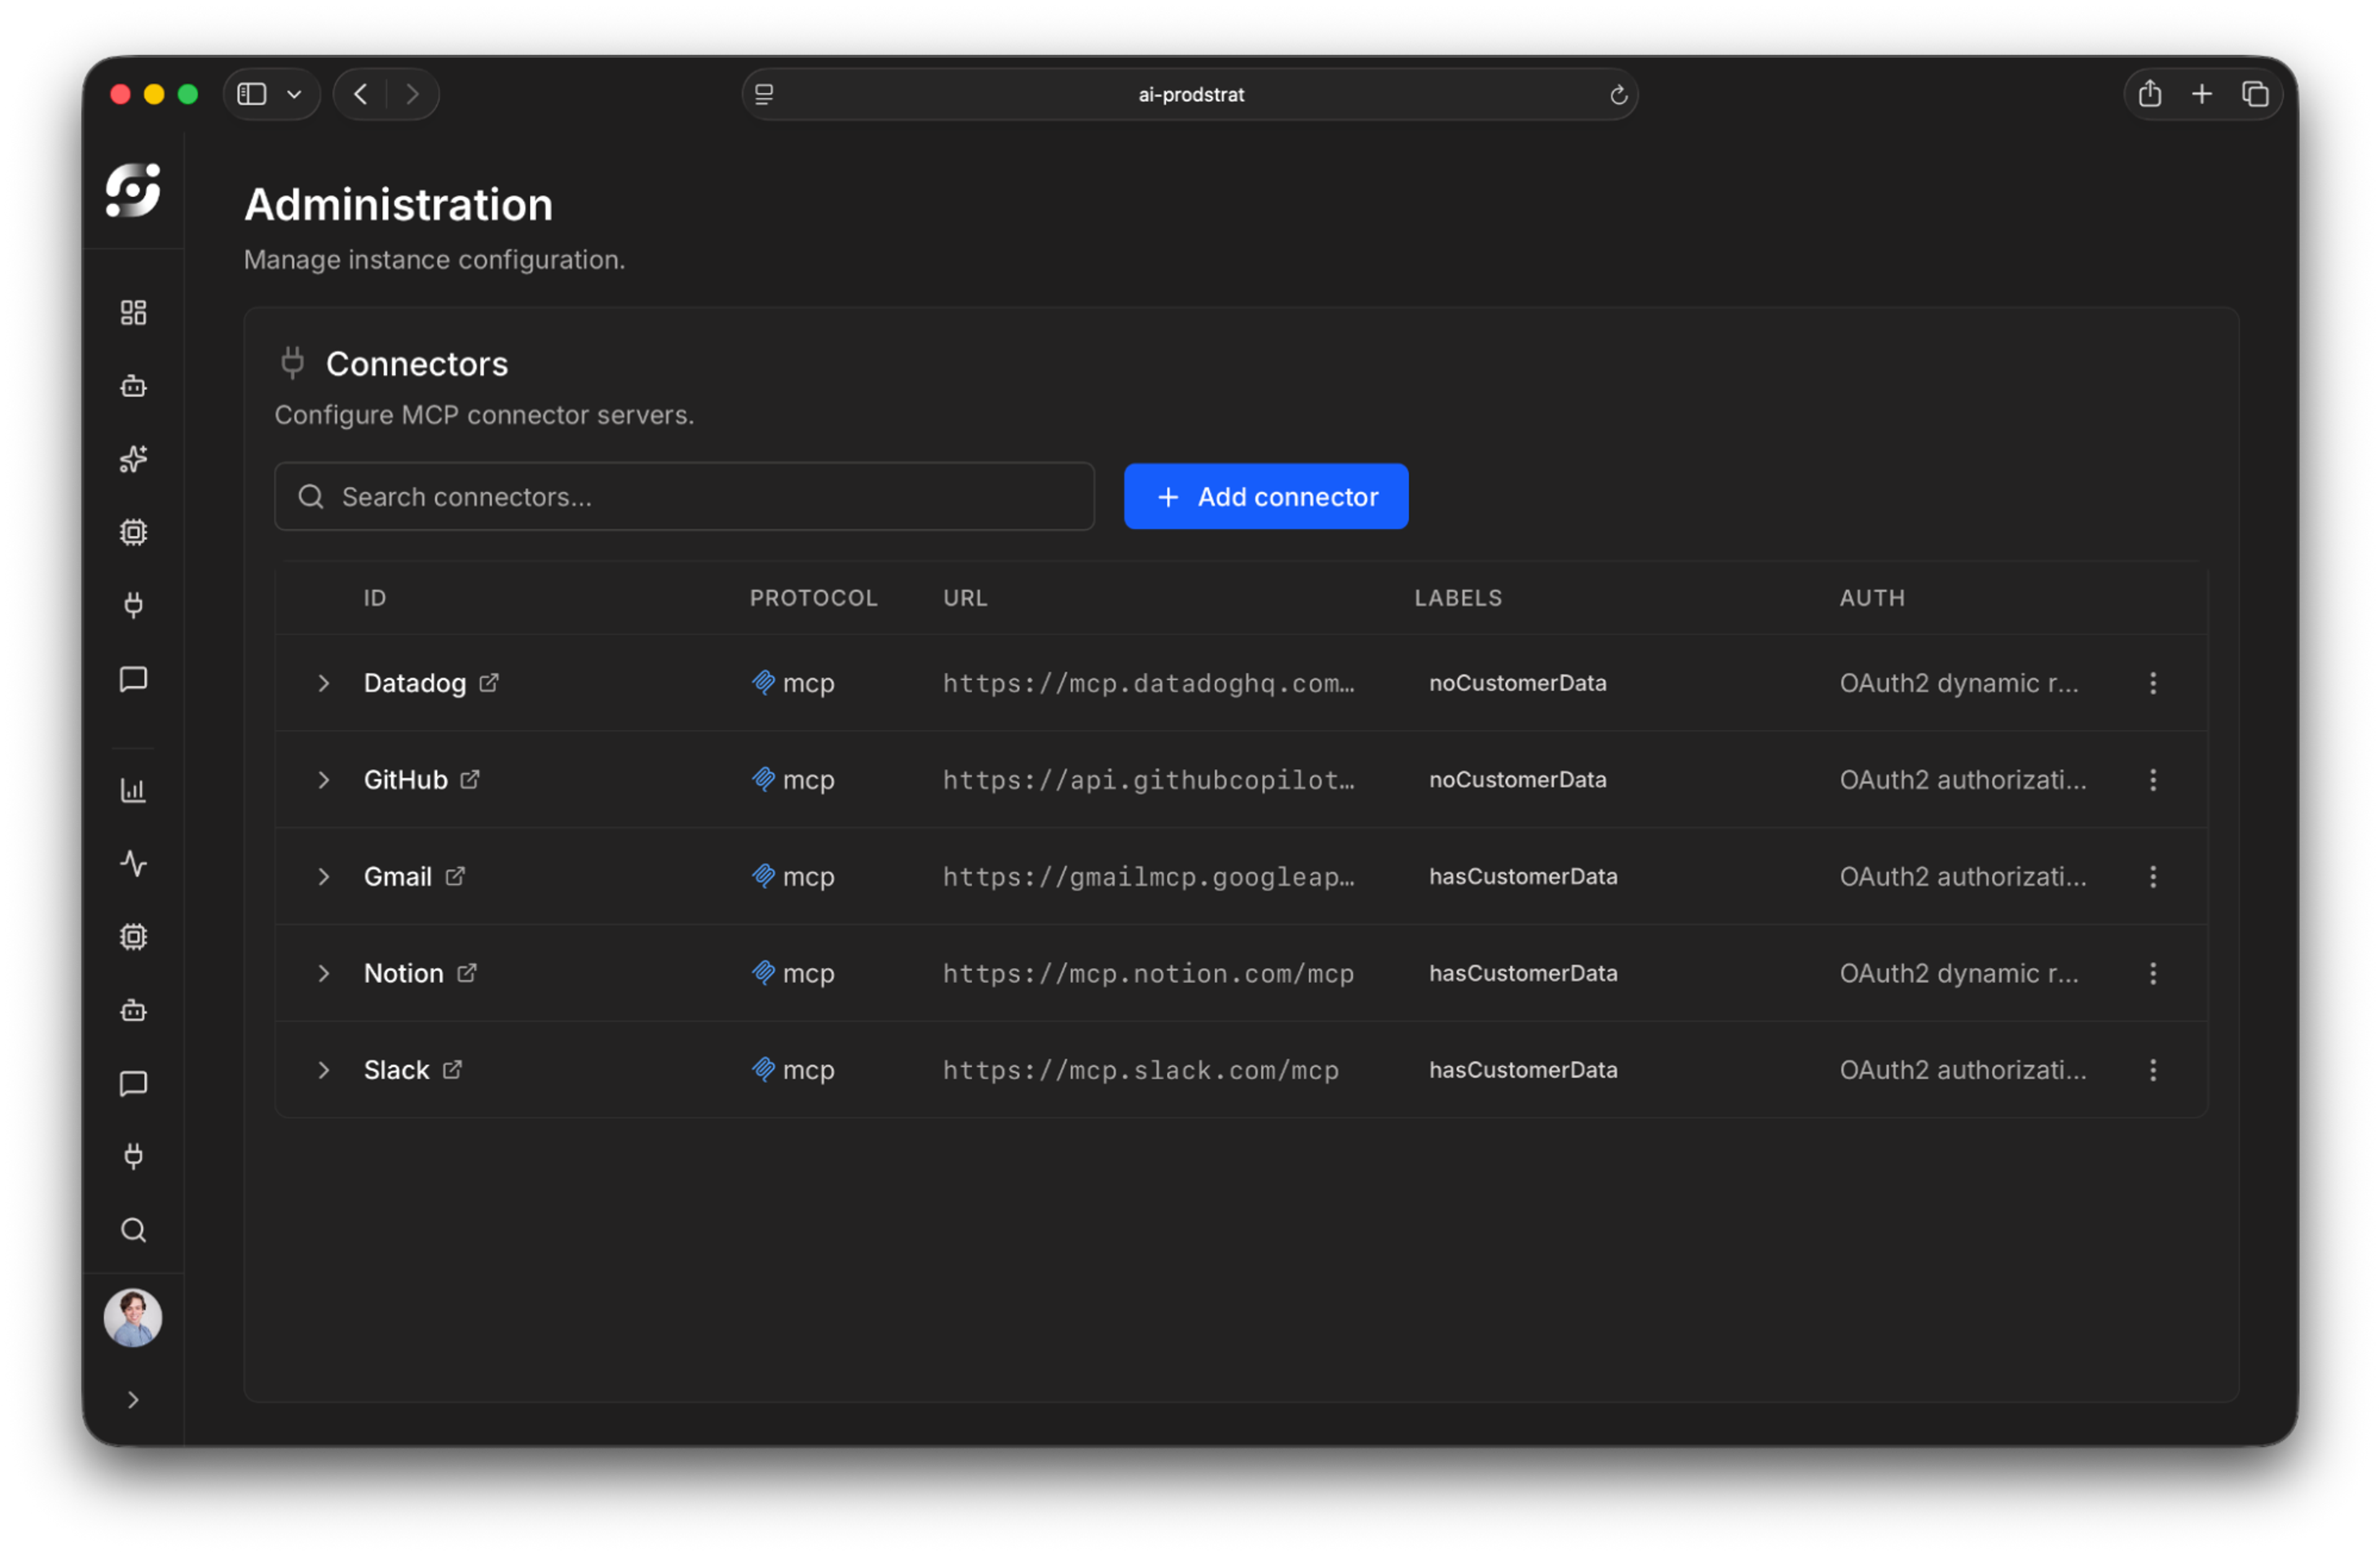
Task: Click the mcp protocol icon for Datadog
Action: [x=763, y=683]
